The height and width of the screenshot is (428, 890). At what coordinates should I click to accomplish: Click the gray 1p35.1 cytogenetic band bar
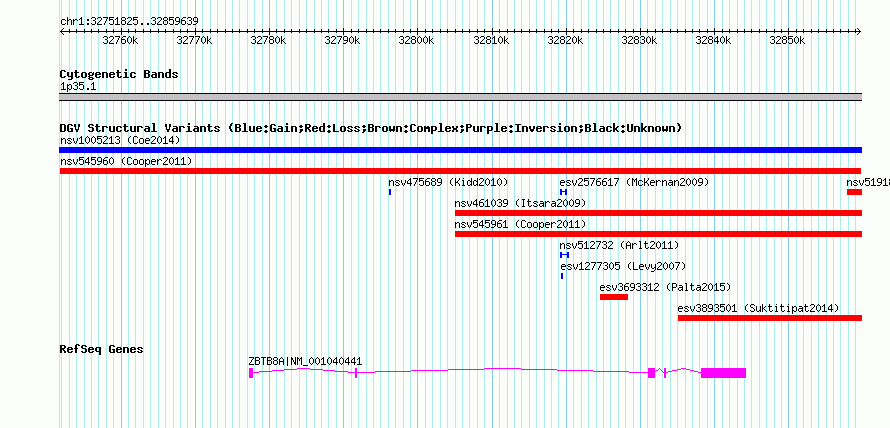460,97
